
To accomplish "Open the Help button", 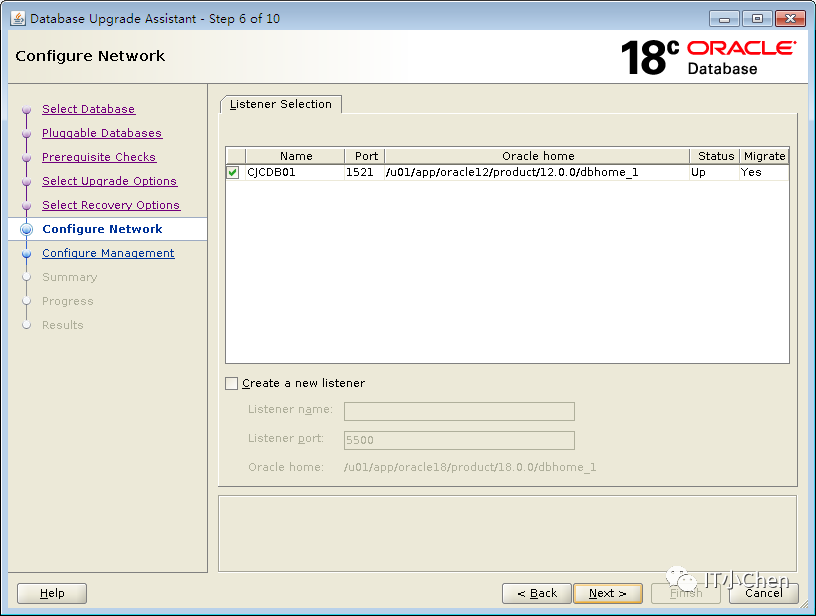I will (52, 593).
